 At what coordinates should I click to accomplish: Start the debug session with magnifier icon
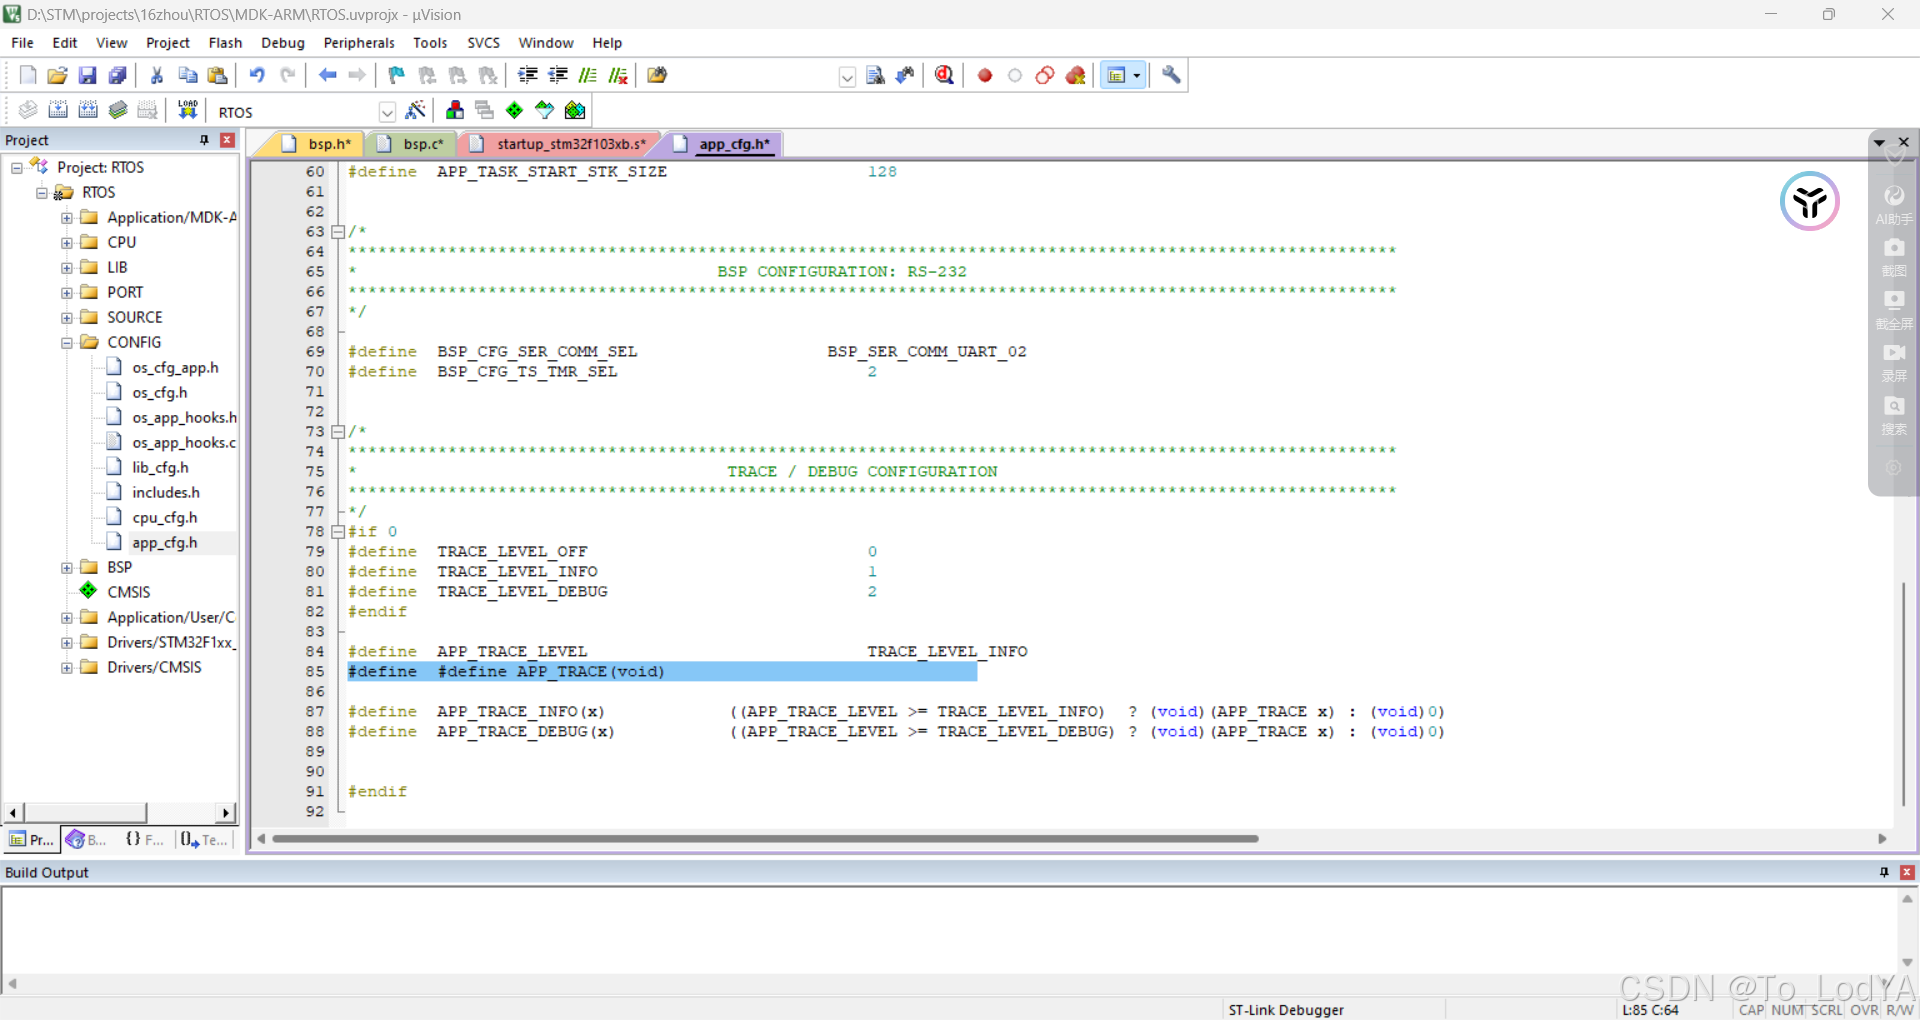click(x=944, y=75)
